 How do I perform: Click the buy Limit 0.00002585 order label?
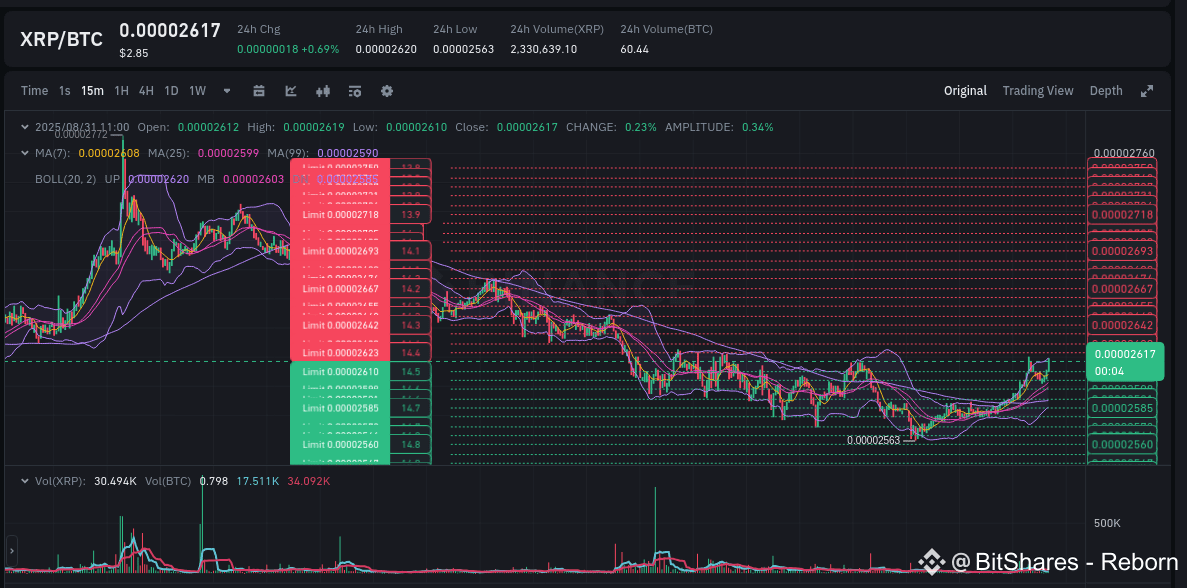coord(341,408)
